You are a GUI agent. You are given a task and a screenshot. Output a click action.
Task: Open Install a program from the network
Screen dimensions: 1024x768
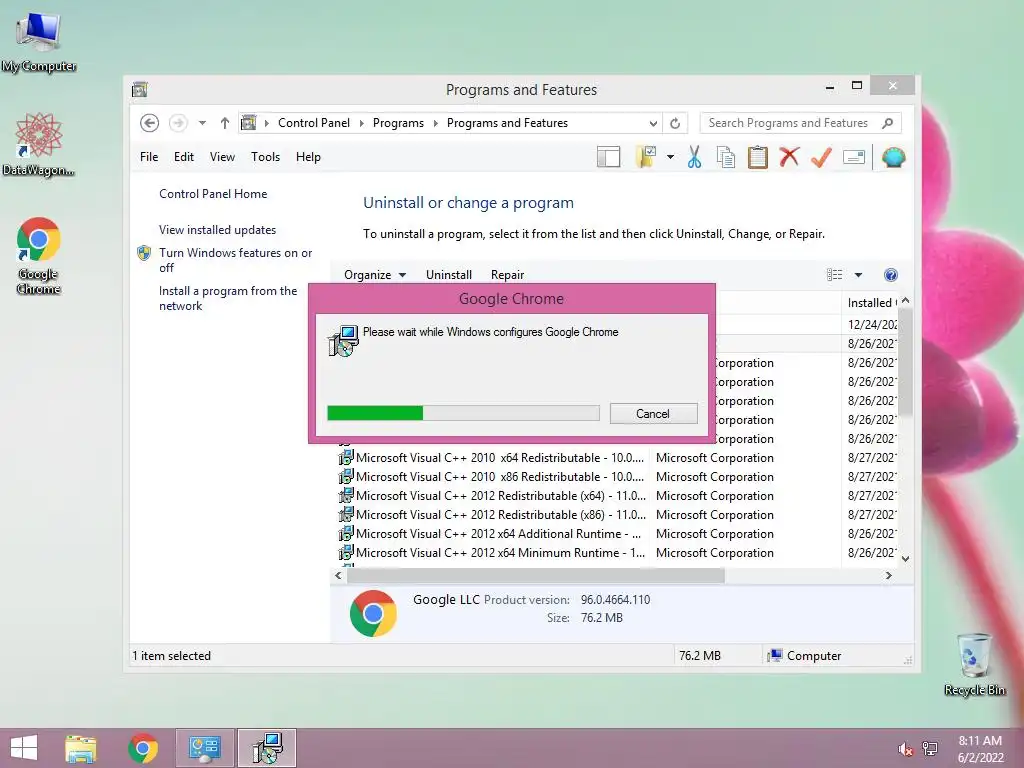[x=228, y=298]
